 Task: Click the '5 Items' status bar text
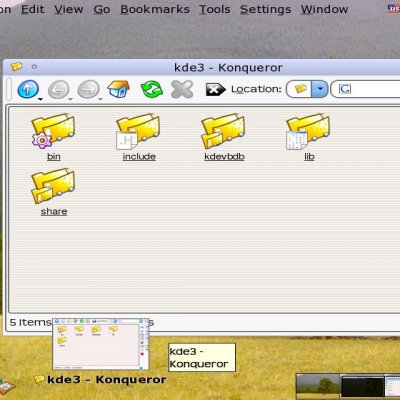point(31,322)
